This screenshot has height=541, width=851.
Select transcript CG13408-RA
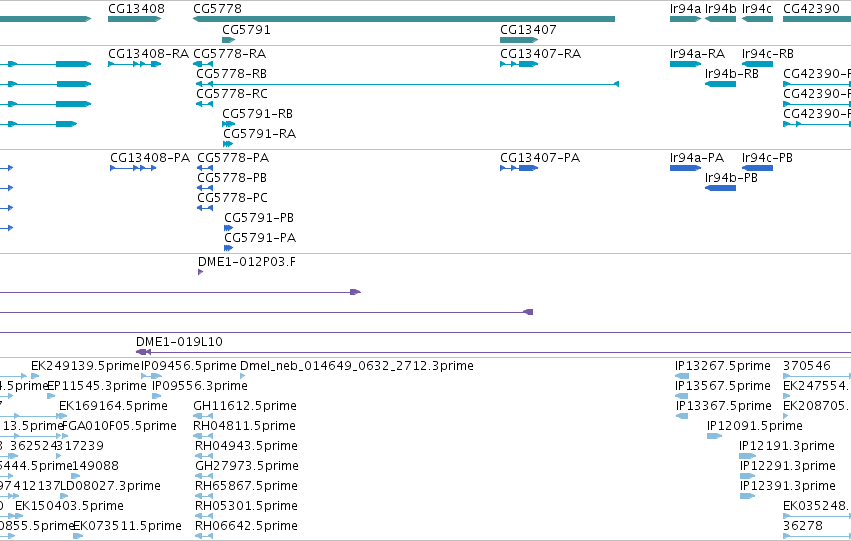click(x=135, y=64)
